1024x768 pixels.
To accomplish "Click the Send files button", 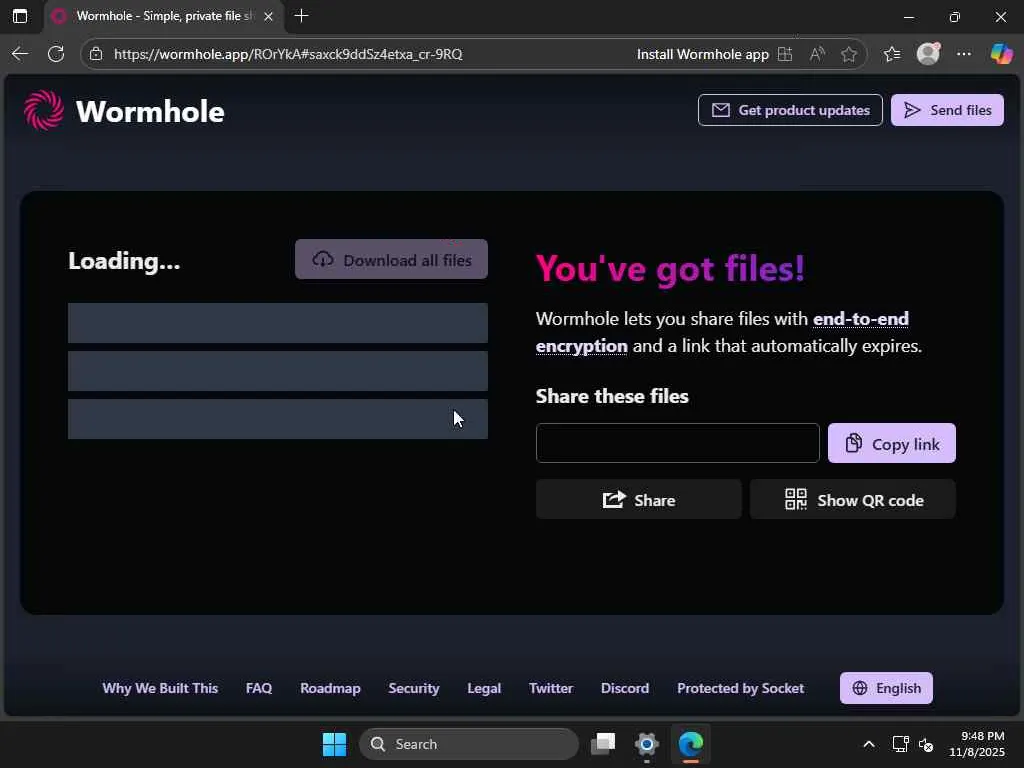I will [x=947, y=110].
